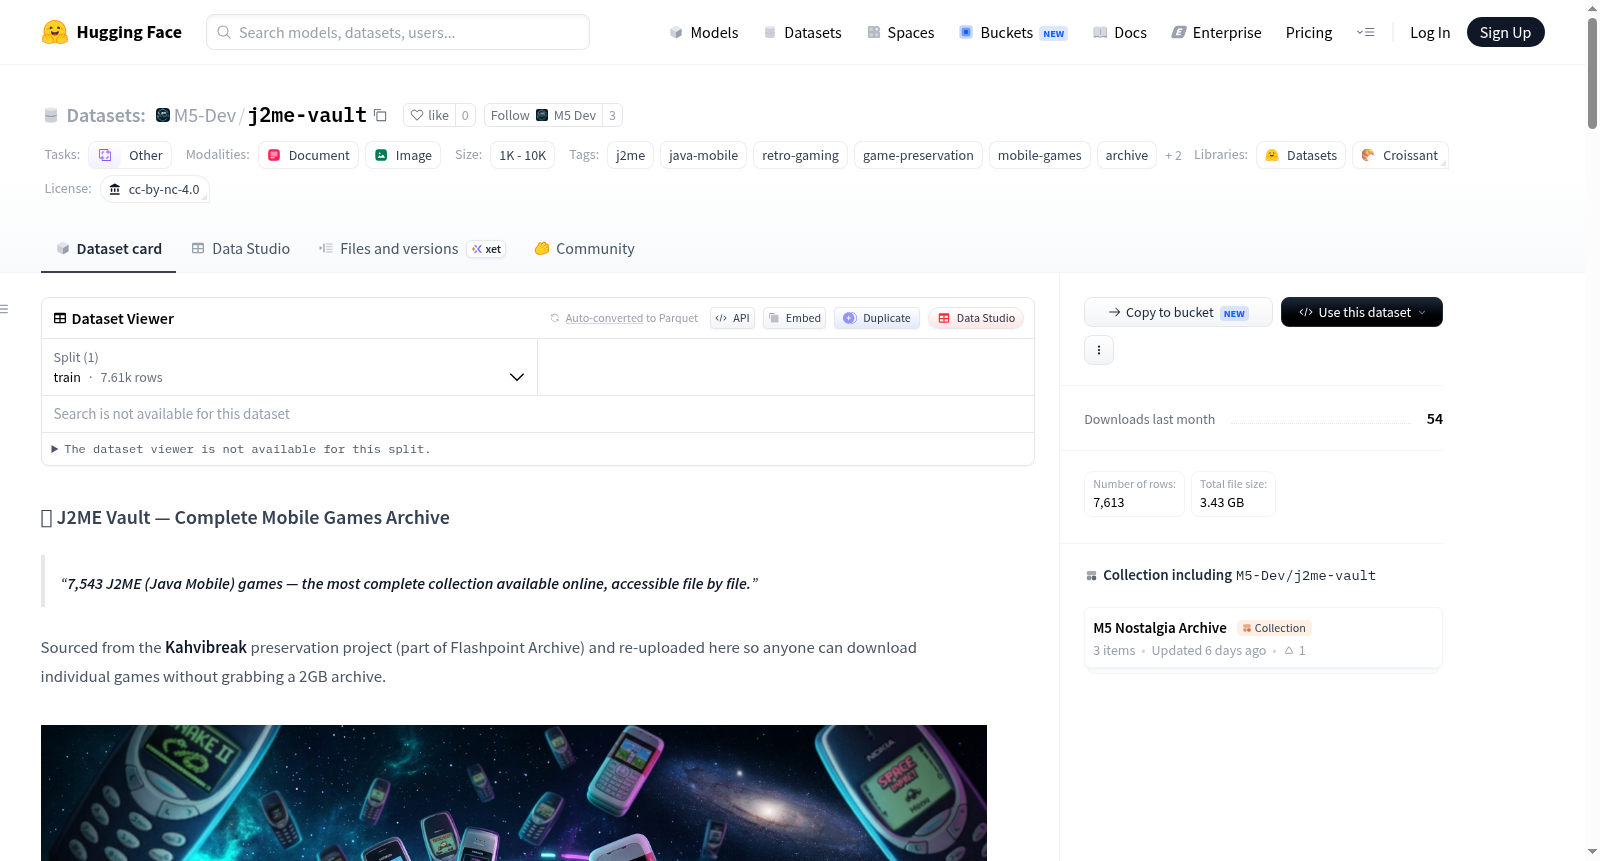Go to Spaces
Viewport: 1600px width, 861px height.
(901, 32)
